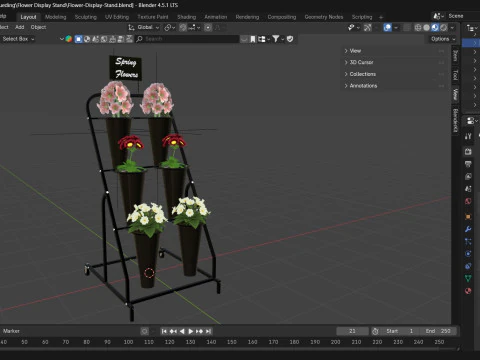
Task: Open the BlenderKit sidebar tab
Action: point(455,120)
